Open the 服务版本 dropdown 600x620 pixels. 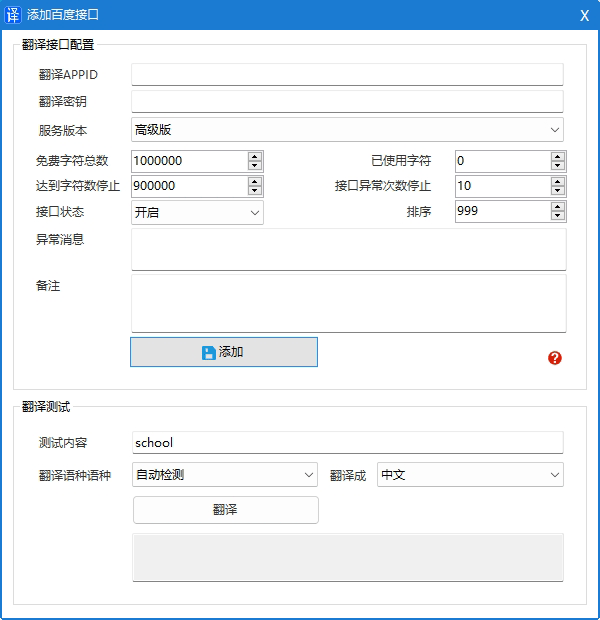coord(347,130)
